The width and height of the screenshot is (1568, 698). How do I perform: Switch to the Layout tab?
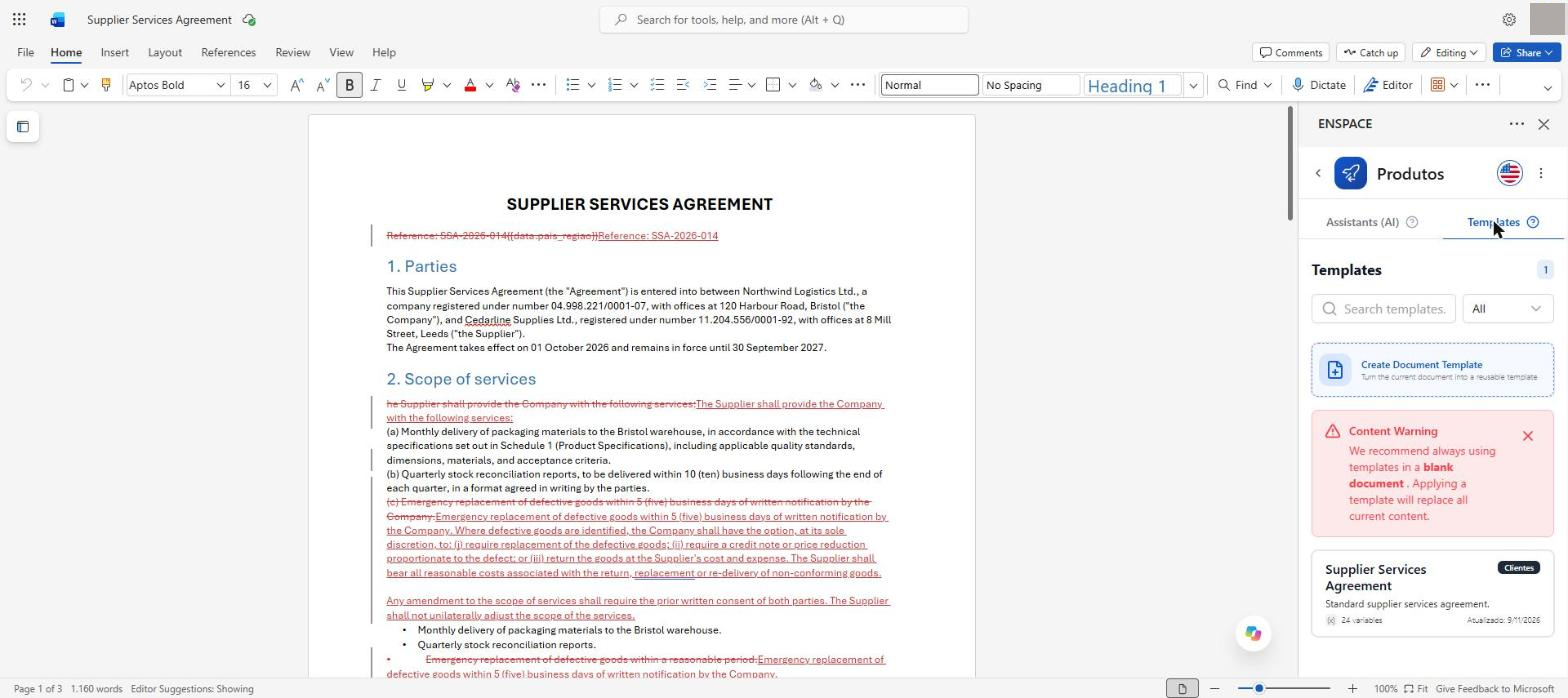(164, 52)
